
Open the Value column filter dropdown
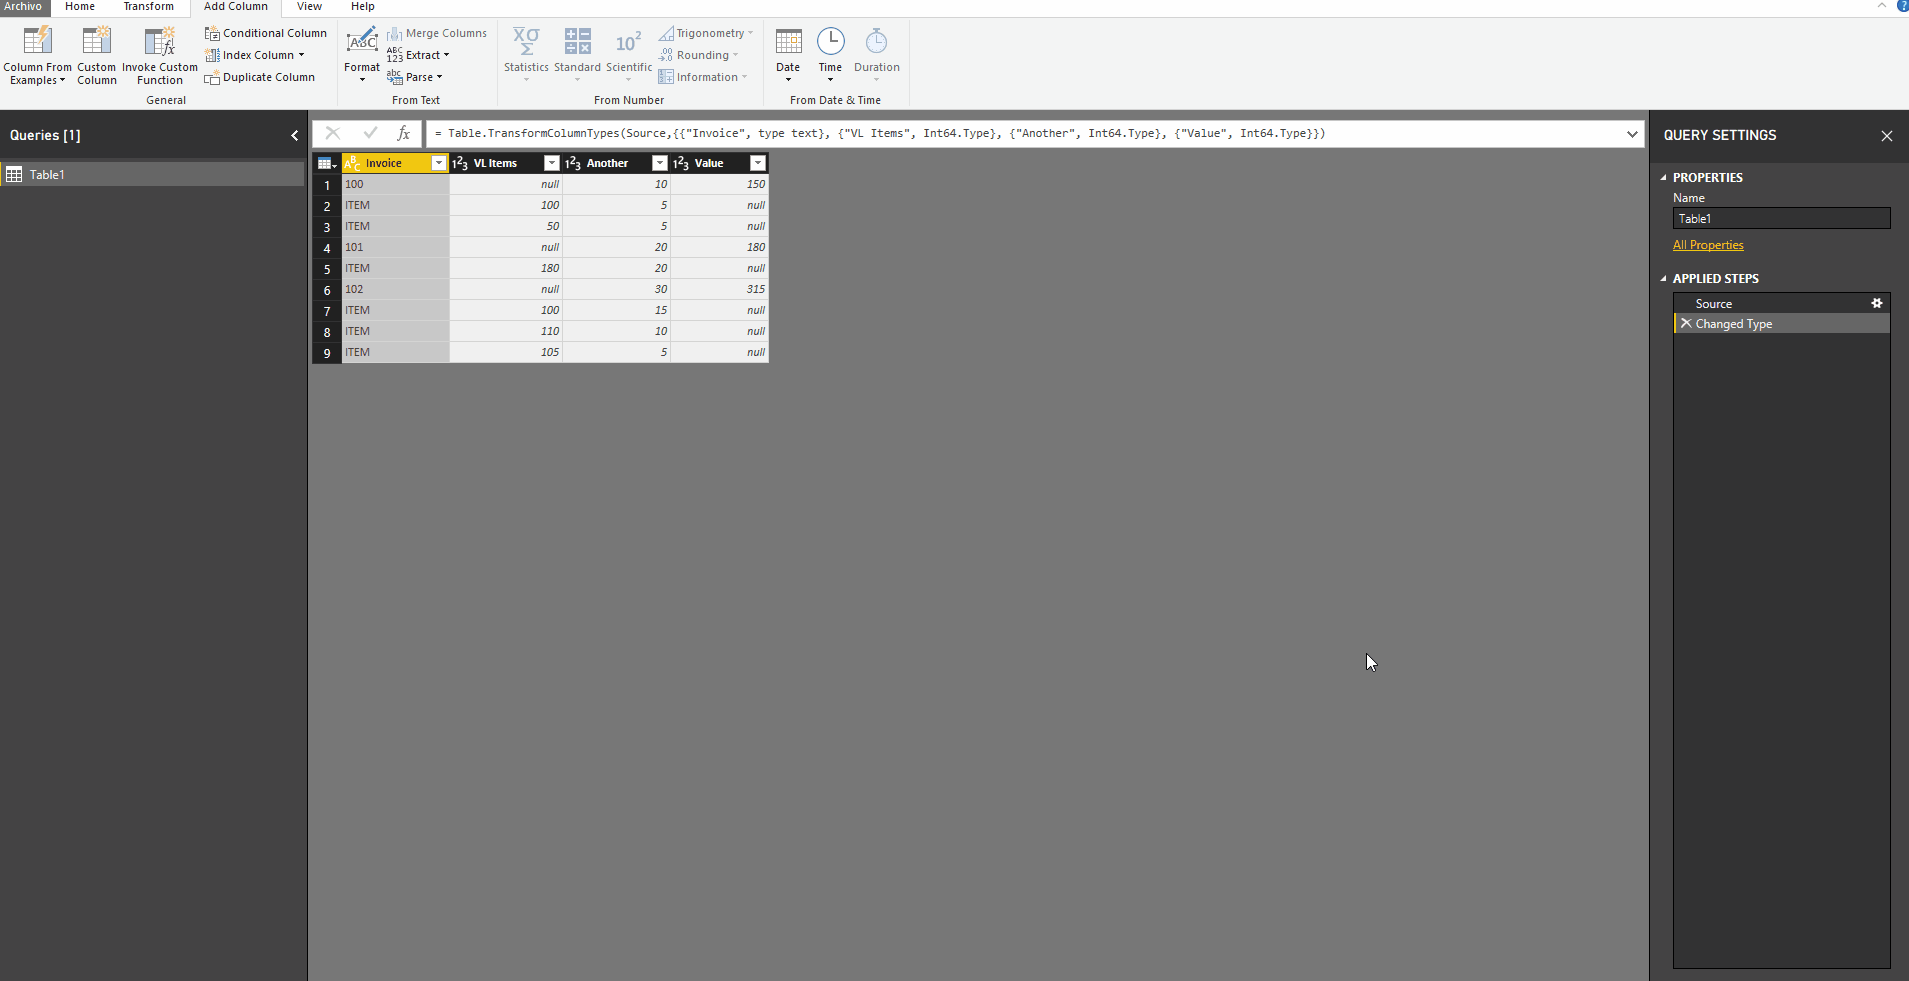758,163
